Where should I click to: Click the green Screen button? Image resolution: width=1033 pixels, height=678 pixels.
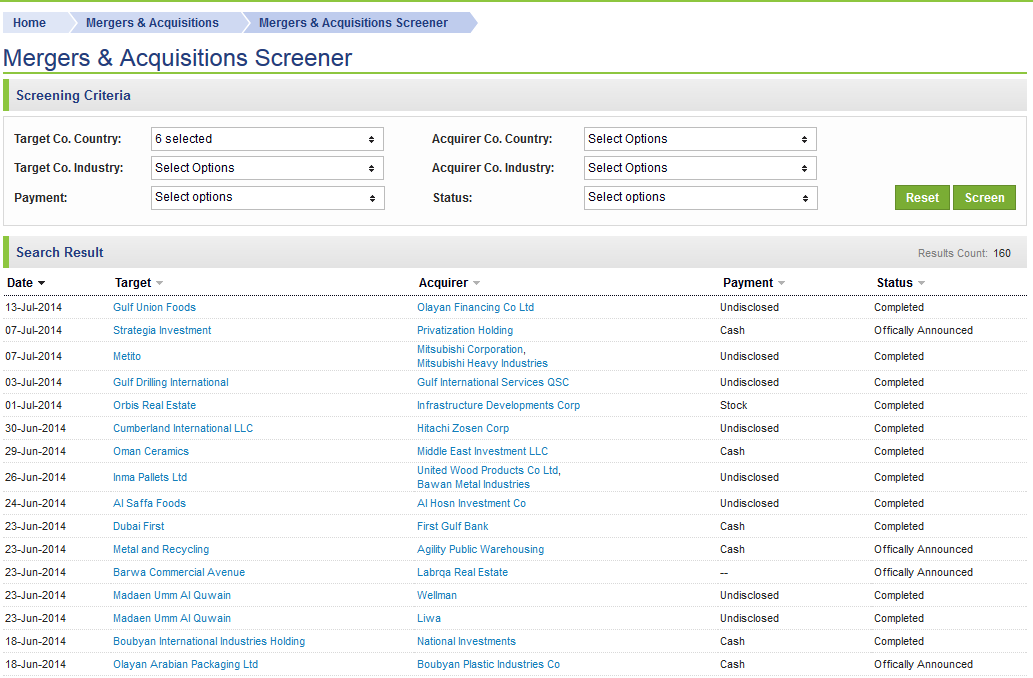click(x=984, y=198)
